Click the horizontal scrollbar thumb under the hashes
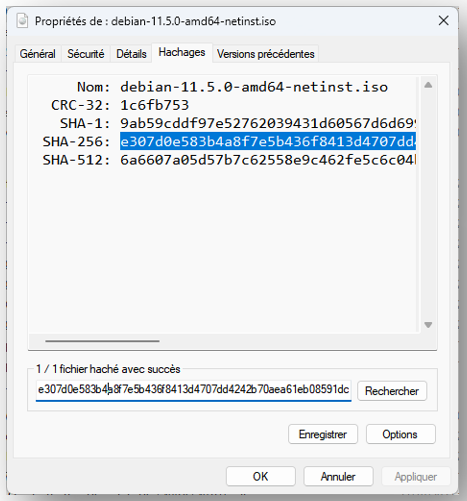The height and width of the screenshot is (501, 467). pos(102,341)
